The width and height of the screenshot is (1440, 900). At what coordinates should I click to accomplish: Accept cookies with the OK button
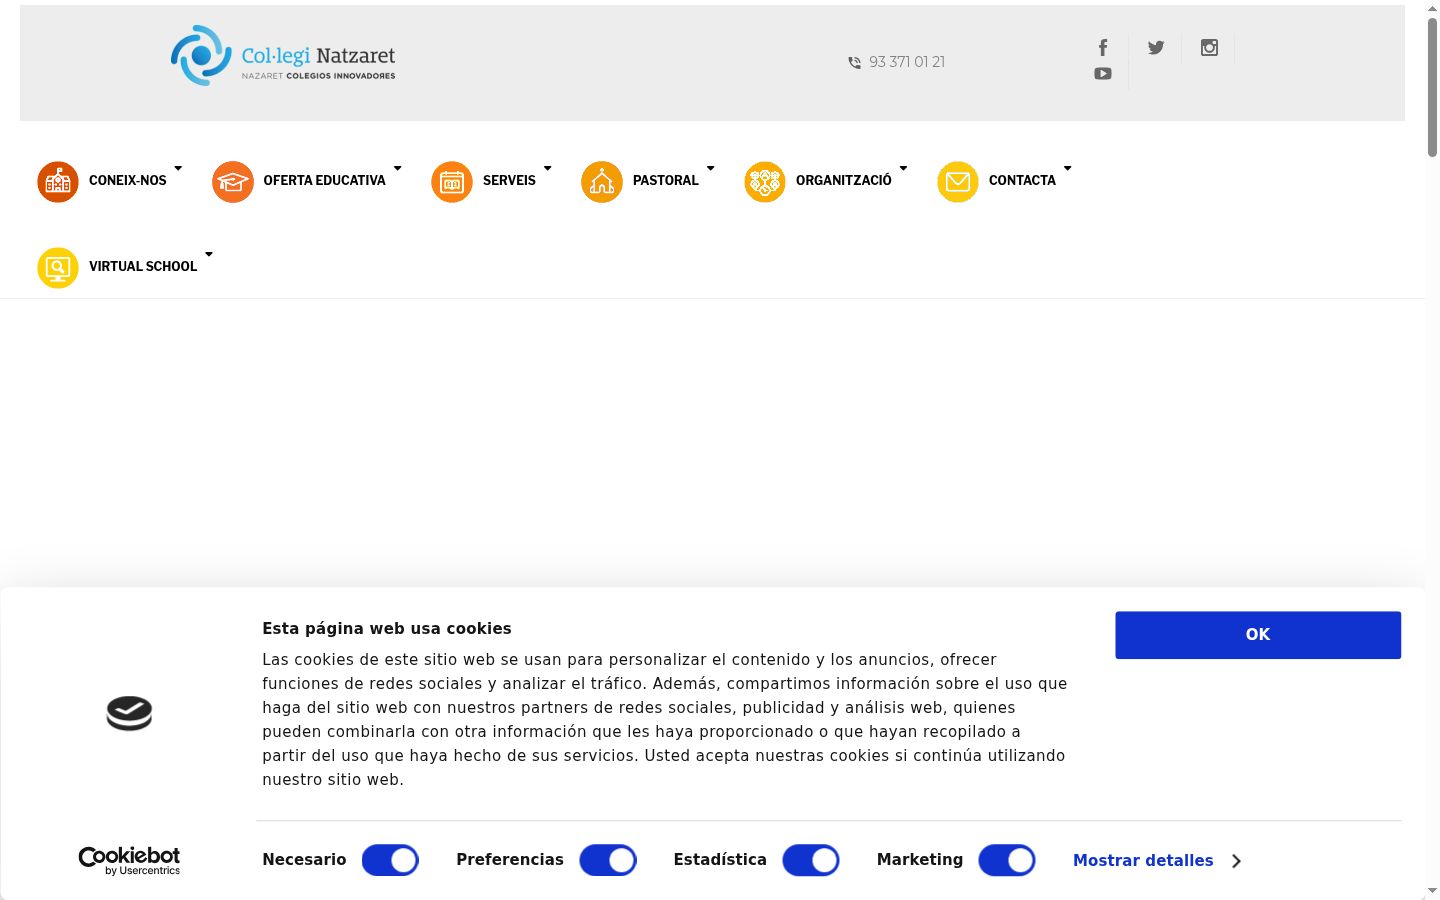[1258, 635]
